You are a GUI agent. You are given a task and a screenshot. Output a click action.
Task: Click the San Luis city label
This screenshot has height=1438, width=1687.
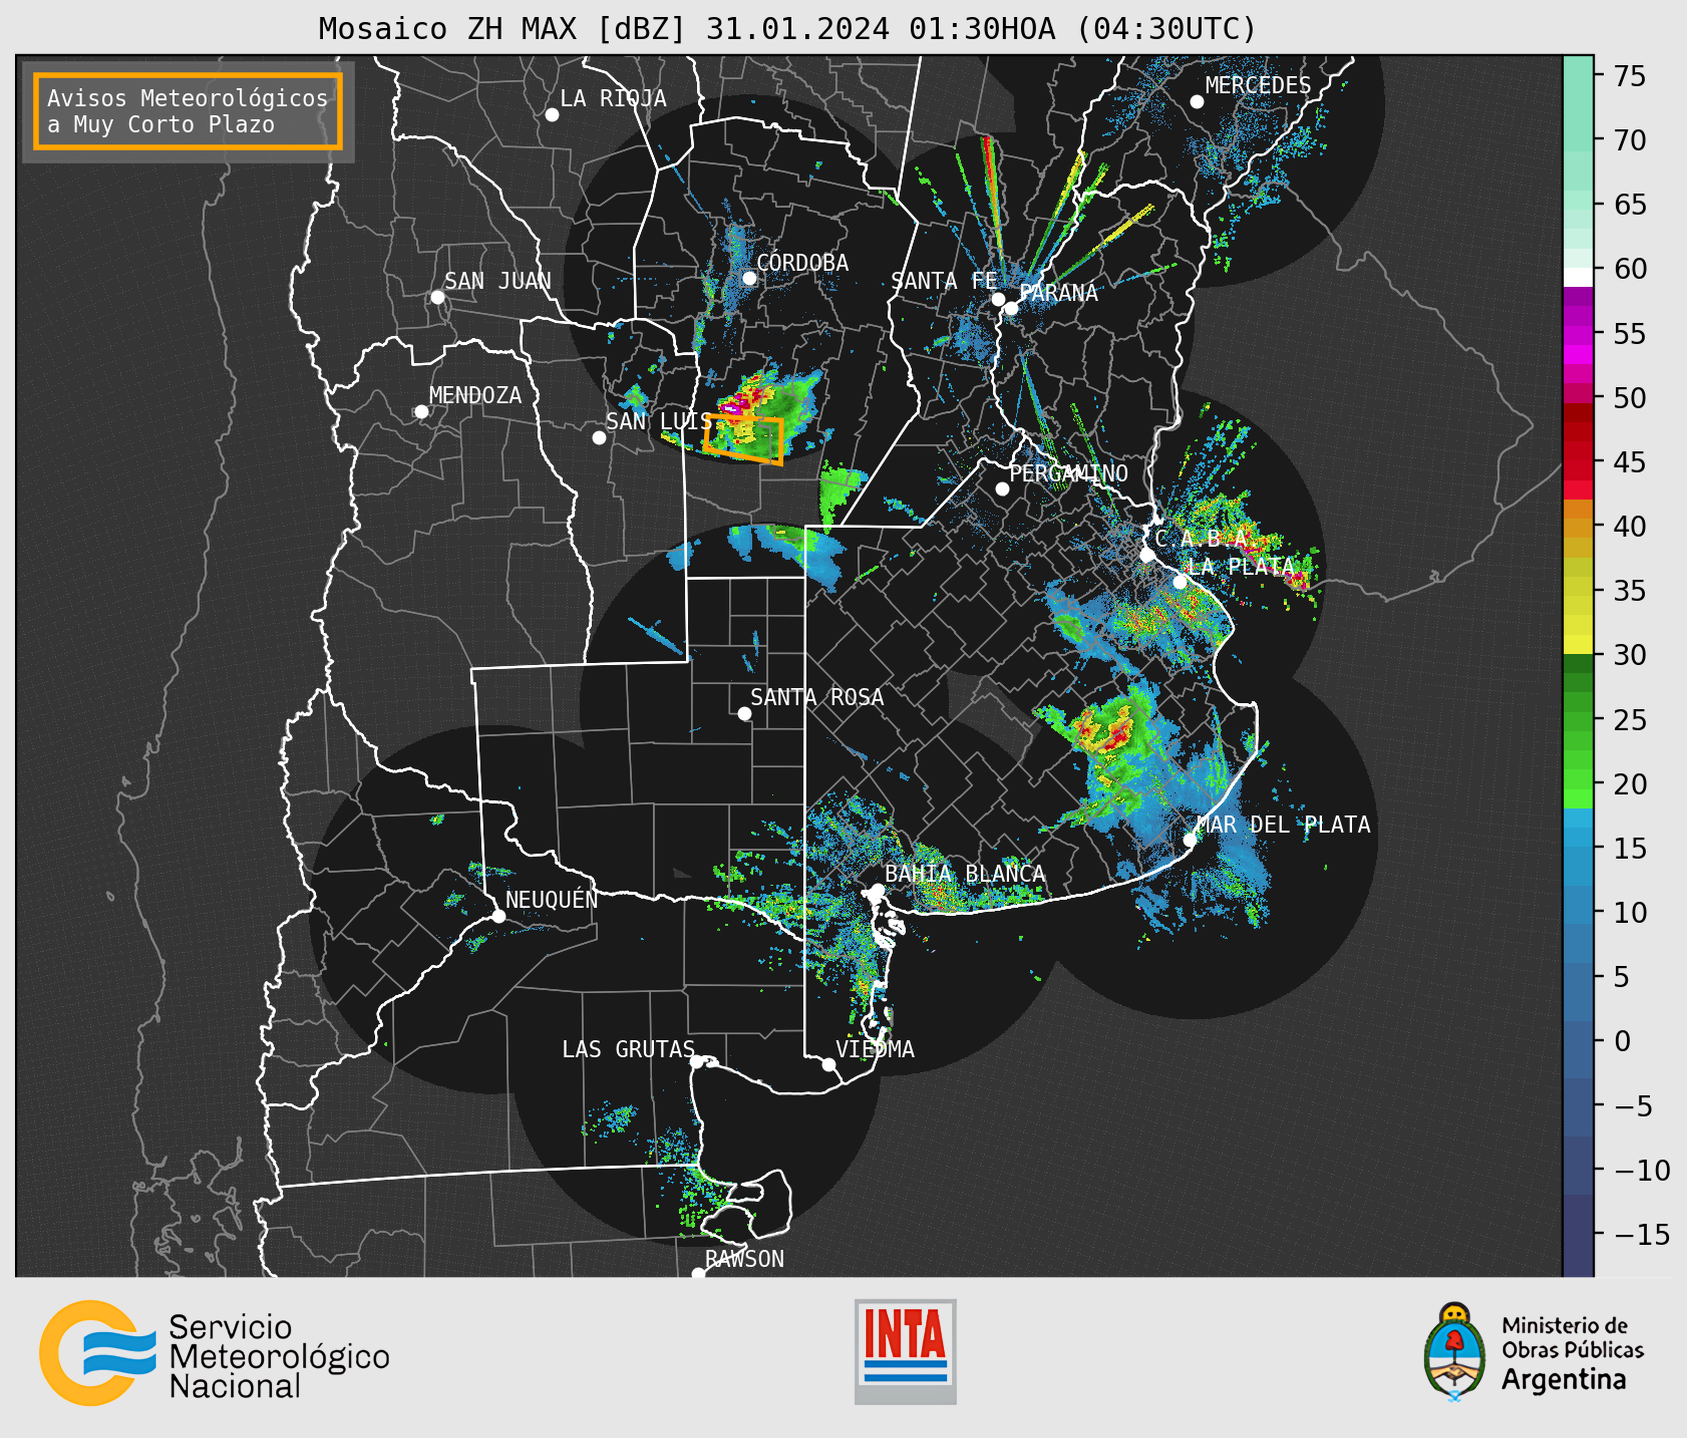[x=659, y=421]
